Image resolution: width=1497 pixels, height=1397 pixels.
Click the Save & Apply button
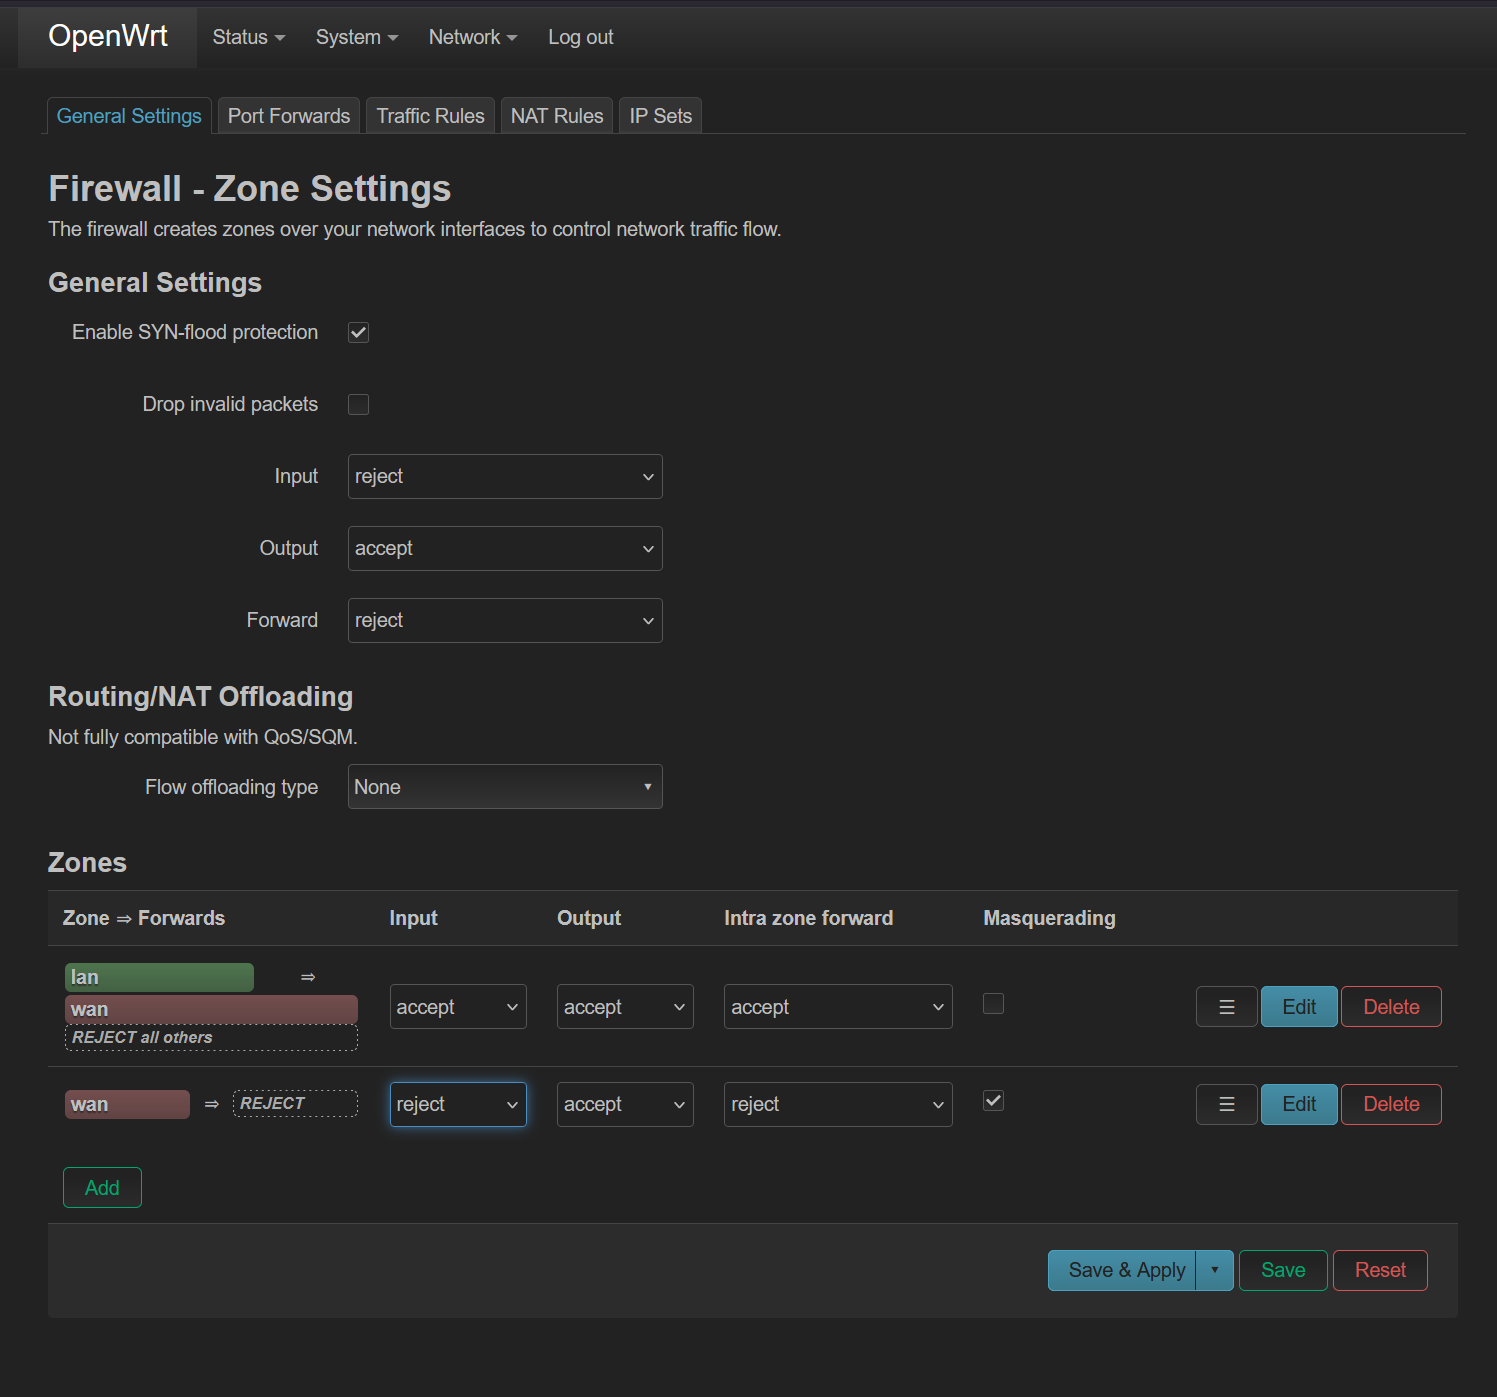1122,1270
